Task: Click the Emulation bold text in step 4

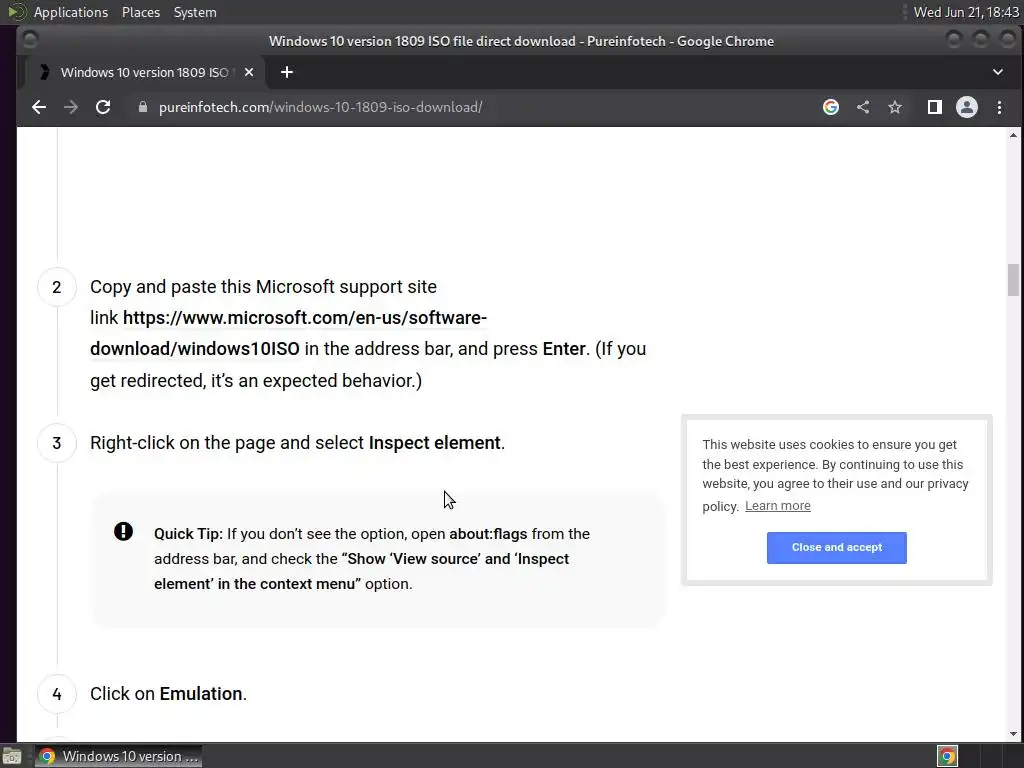Action: click(200, 694)
